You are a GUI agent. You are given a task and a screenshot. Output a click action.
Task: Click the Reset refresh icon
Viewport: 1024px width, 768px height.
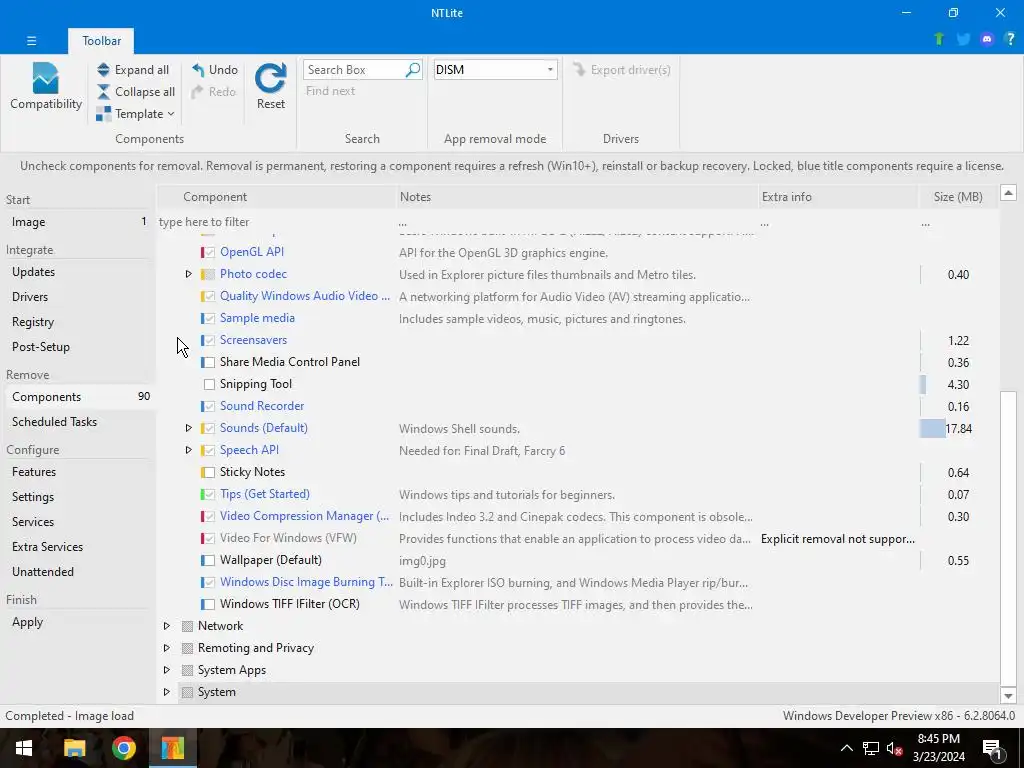point(270,78)
